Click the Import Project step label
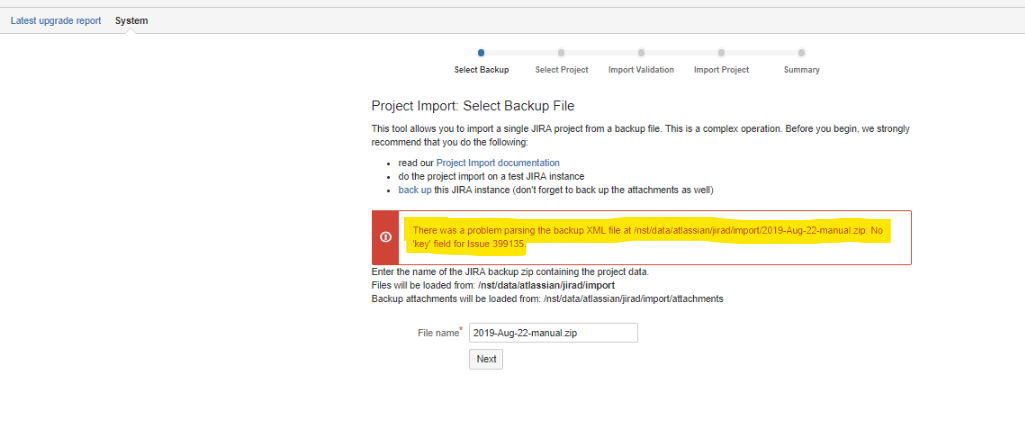1025x421 pixels. pyautogui.click(x=722, y=69)
